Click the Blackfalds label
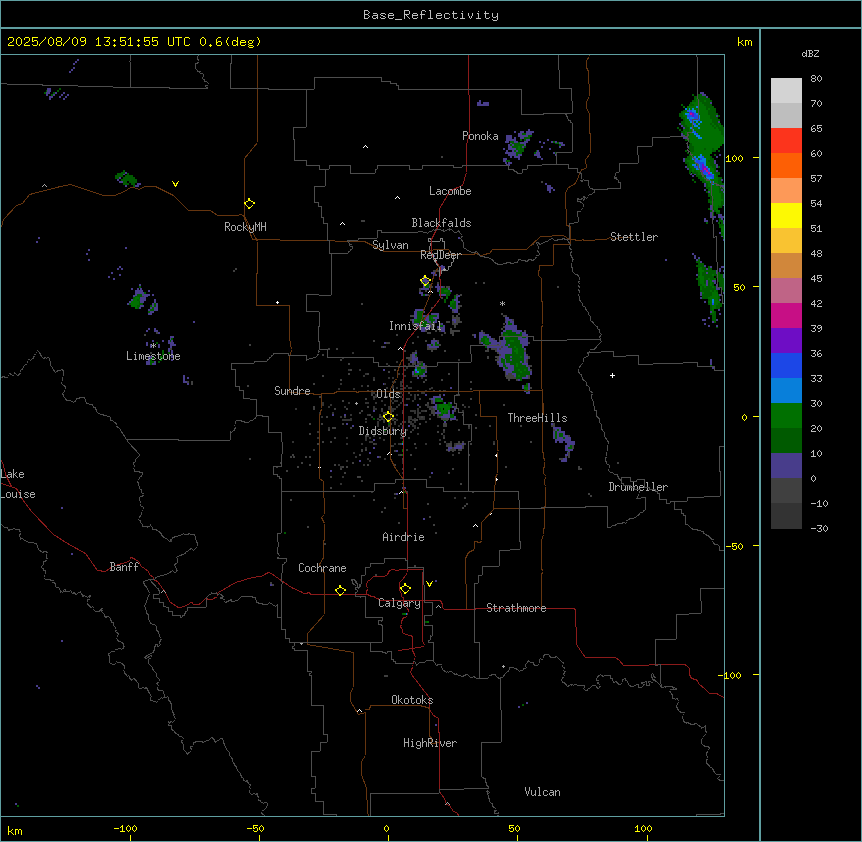 click(x=441, y=223)
